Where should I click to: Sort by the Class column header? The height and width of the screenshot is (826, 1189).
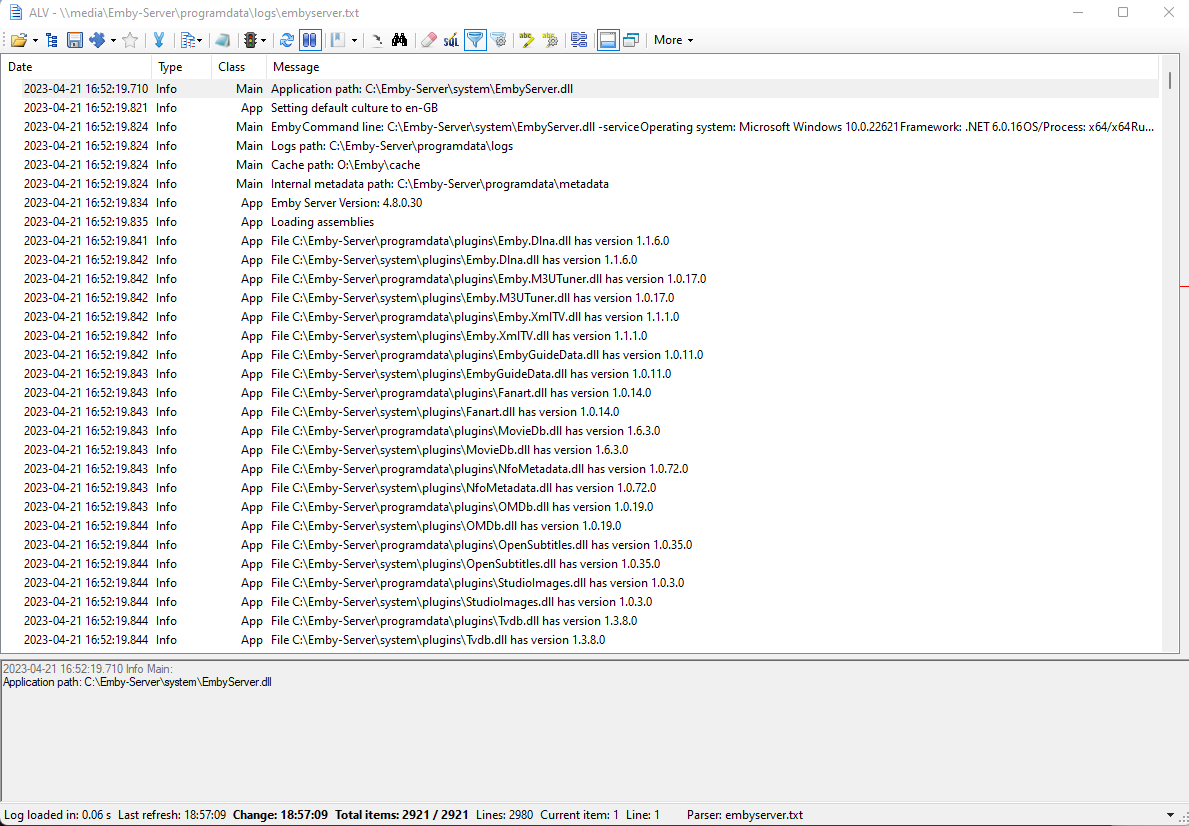(239, 67)
